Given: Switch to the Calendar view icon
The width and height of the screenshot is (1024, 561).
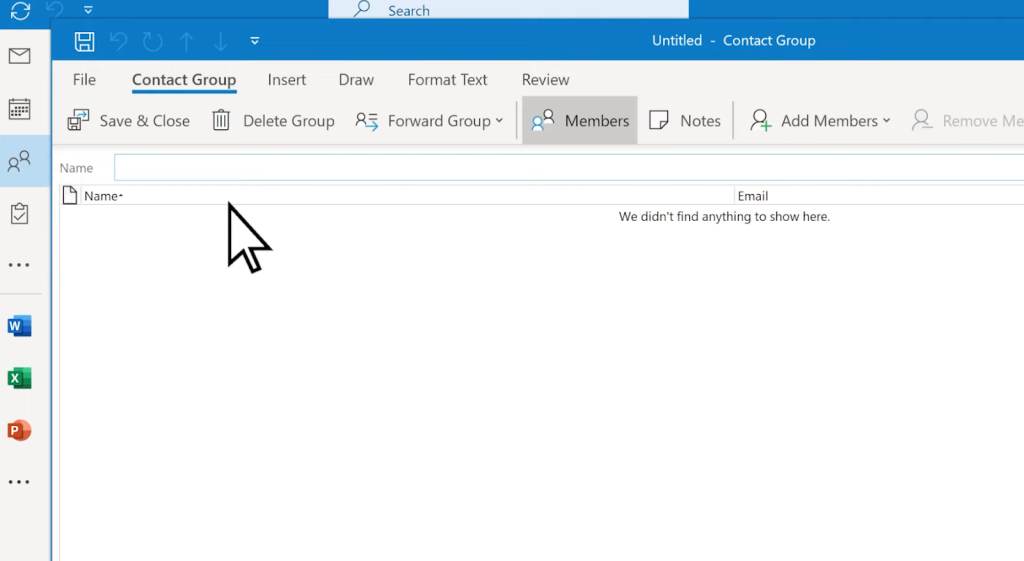Looking at the screenshot, I should coord(19,109).
